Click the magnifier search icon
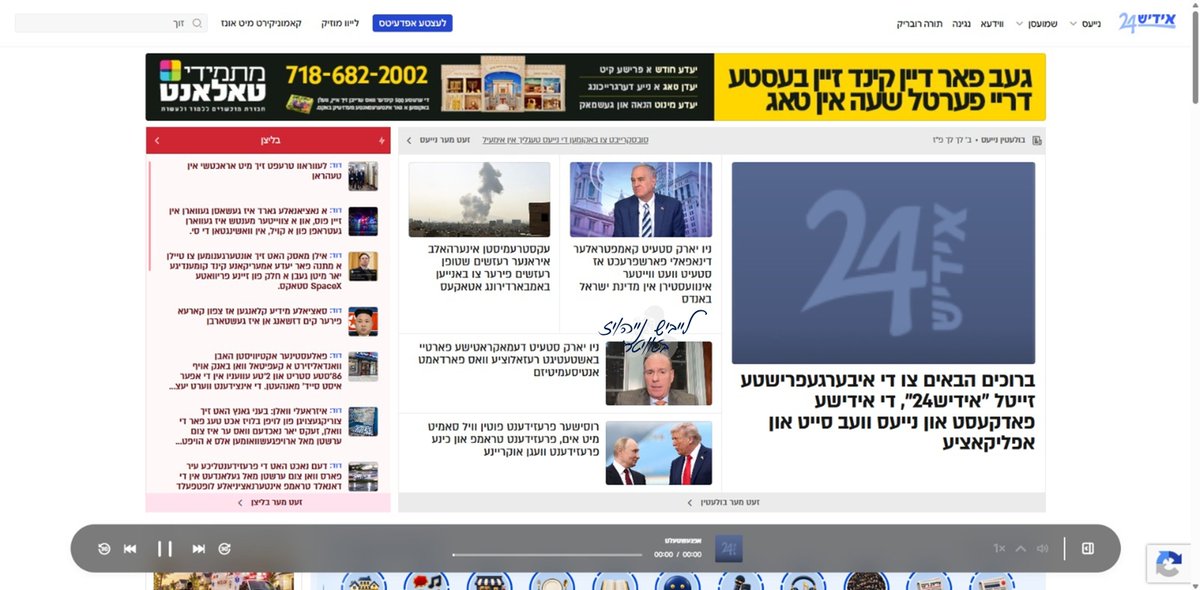Viewport: 1200px width, 590px height. coord(197,23)
